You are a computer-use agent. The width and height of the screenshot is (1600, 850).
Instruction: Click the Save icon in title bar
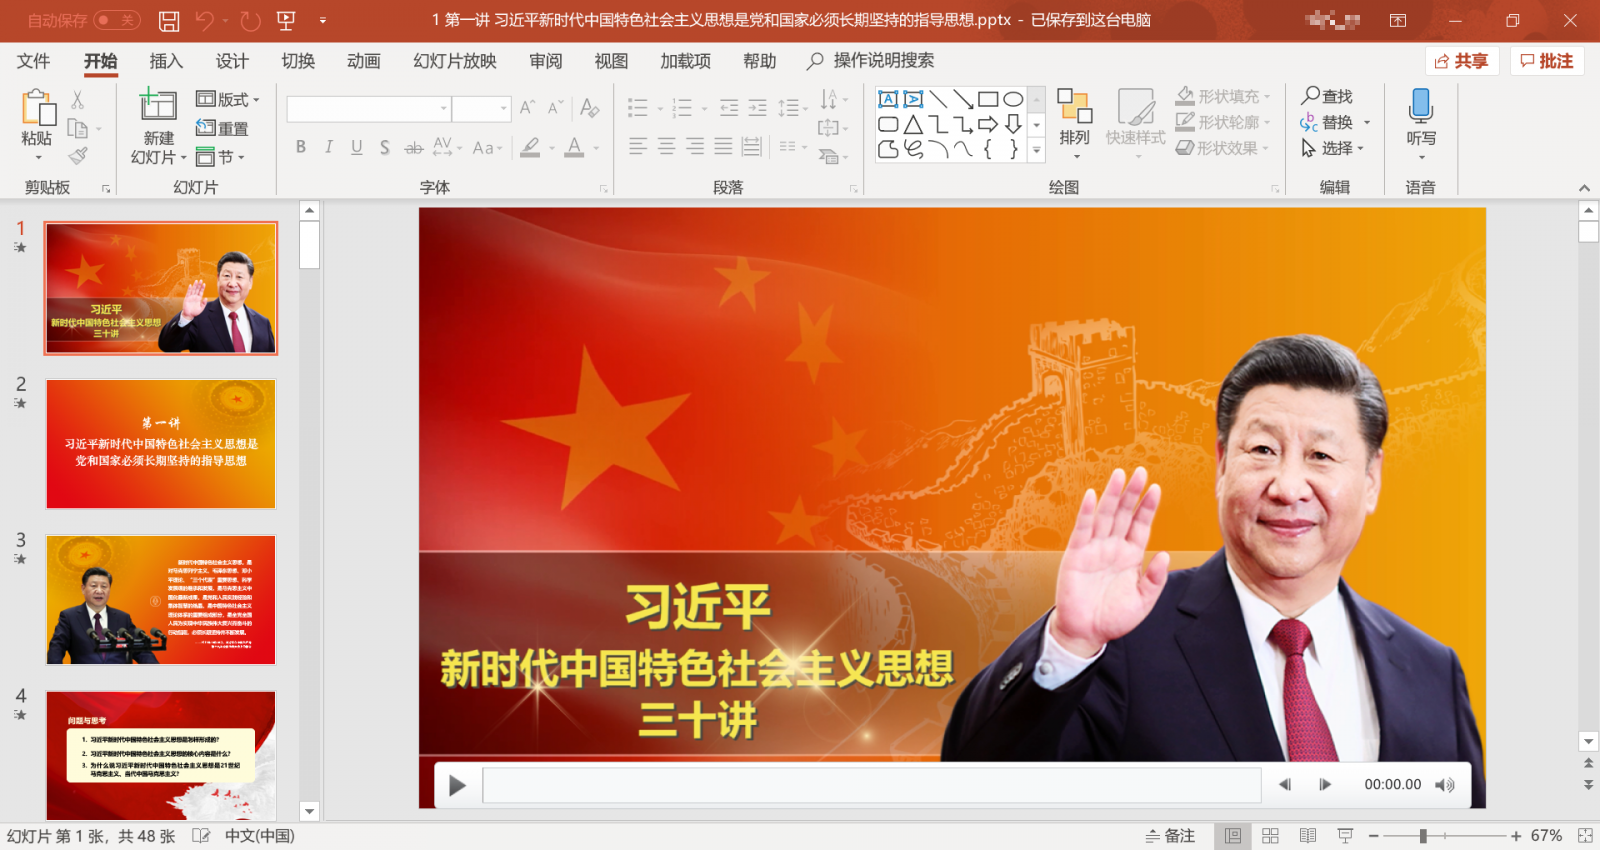click(169, 20)
